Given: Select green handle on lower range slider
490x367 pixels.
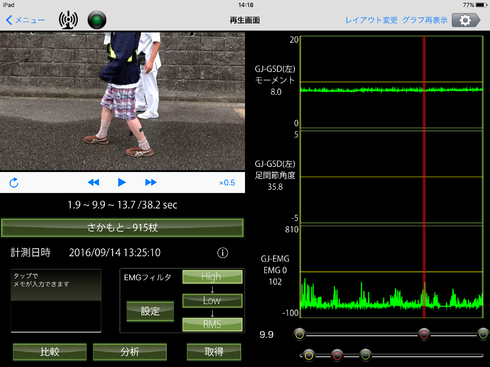Looking at the screenshot, I should [x=365, y=355].
